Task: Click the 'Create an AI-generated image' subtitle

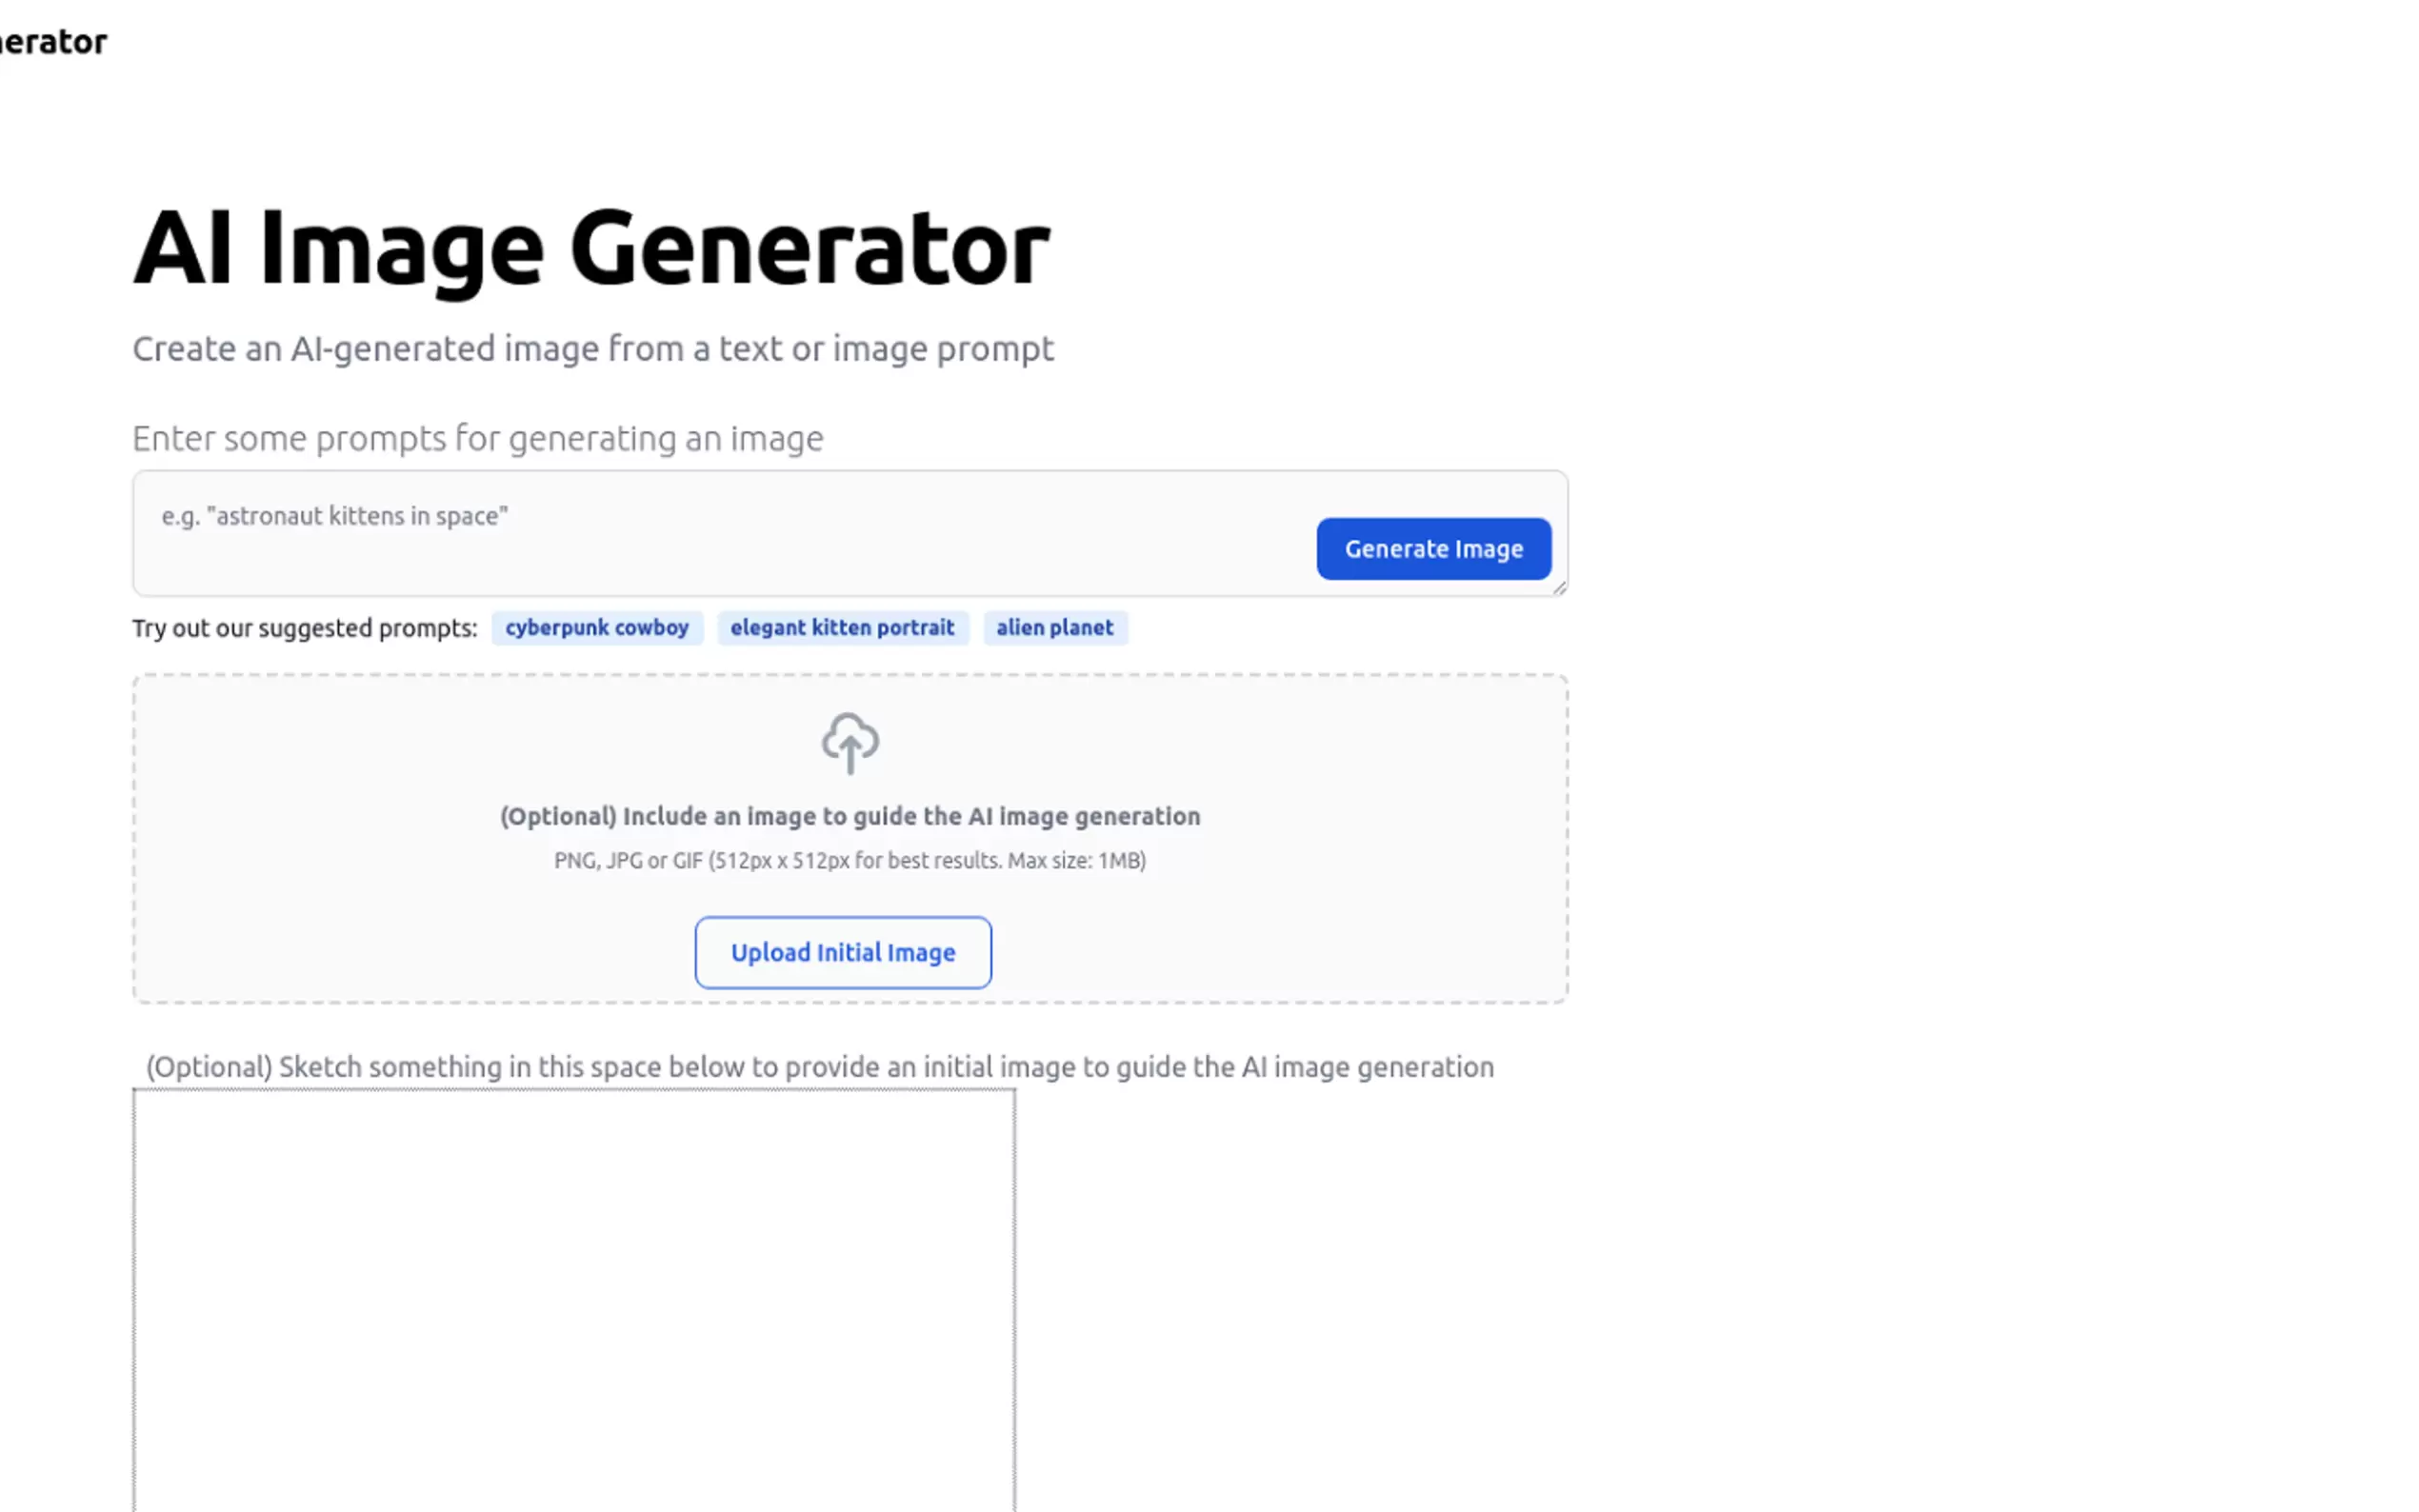Action: click(x=593, y=349)
